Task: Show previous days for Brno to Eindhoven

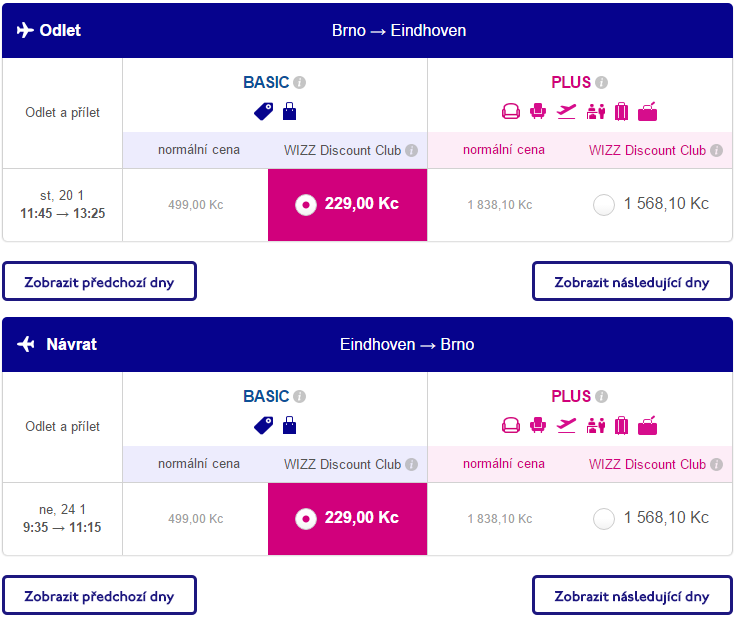Action: (x=100, y=281)
